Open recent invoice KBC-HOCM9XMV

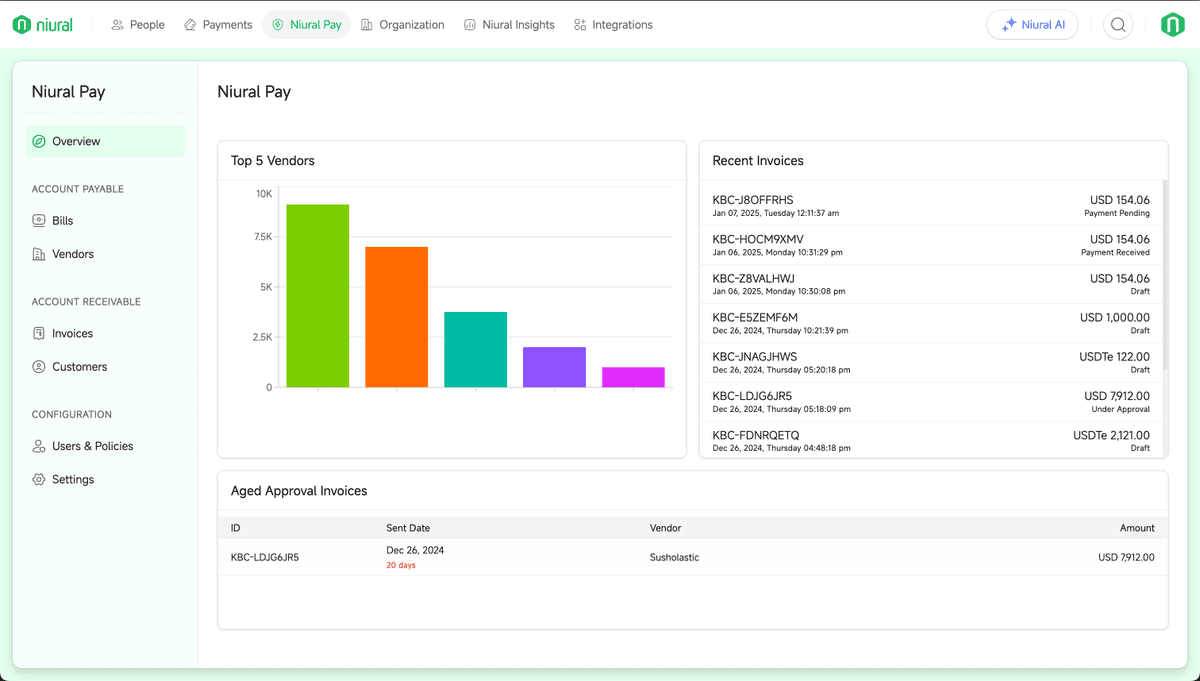click(931, 245)
